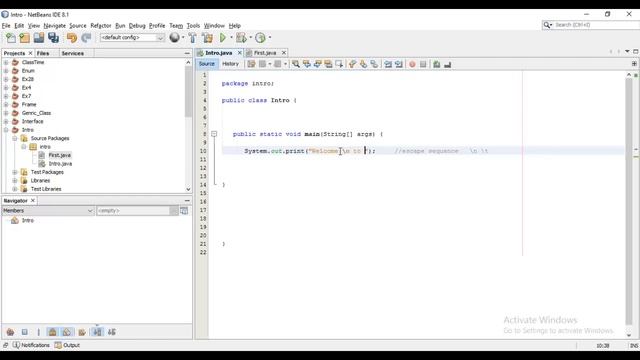Viewport: 640px width, 360px height.
Task: Click the Stop Macro Recording icon
Action: (423, 64)
